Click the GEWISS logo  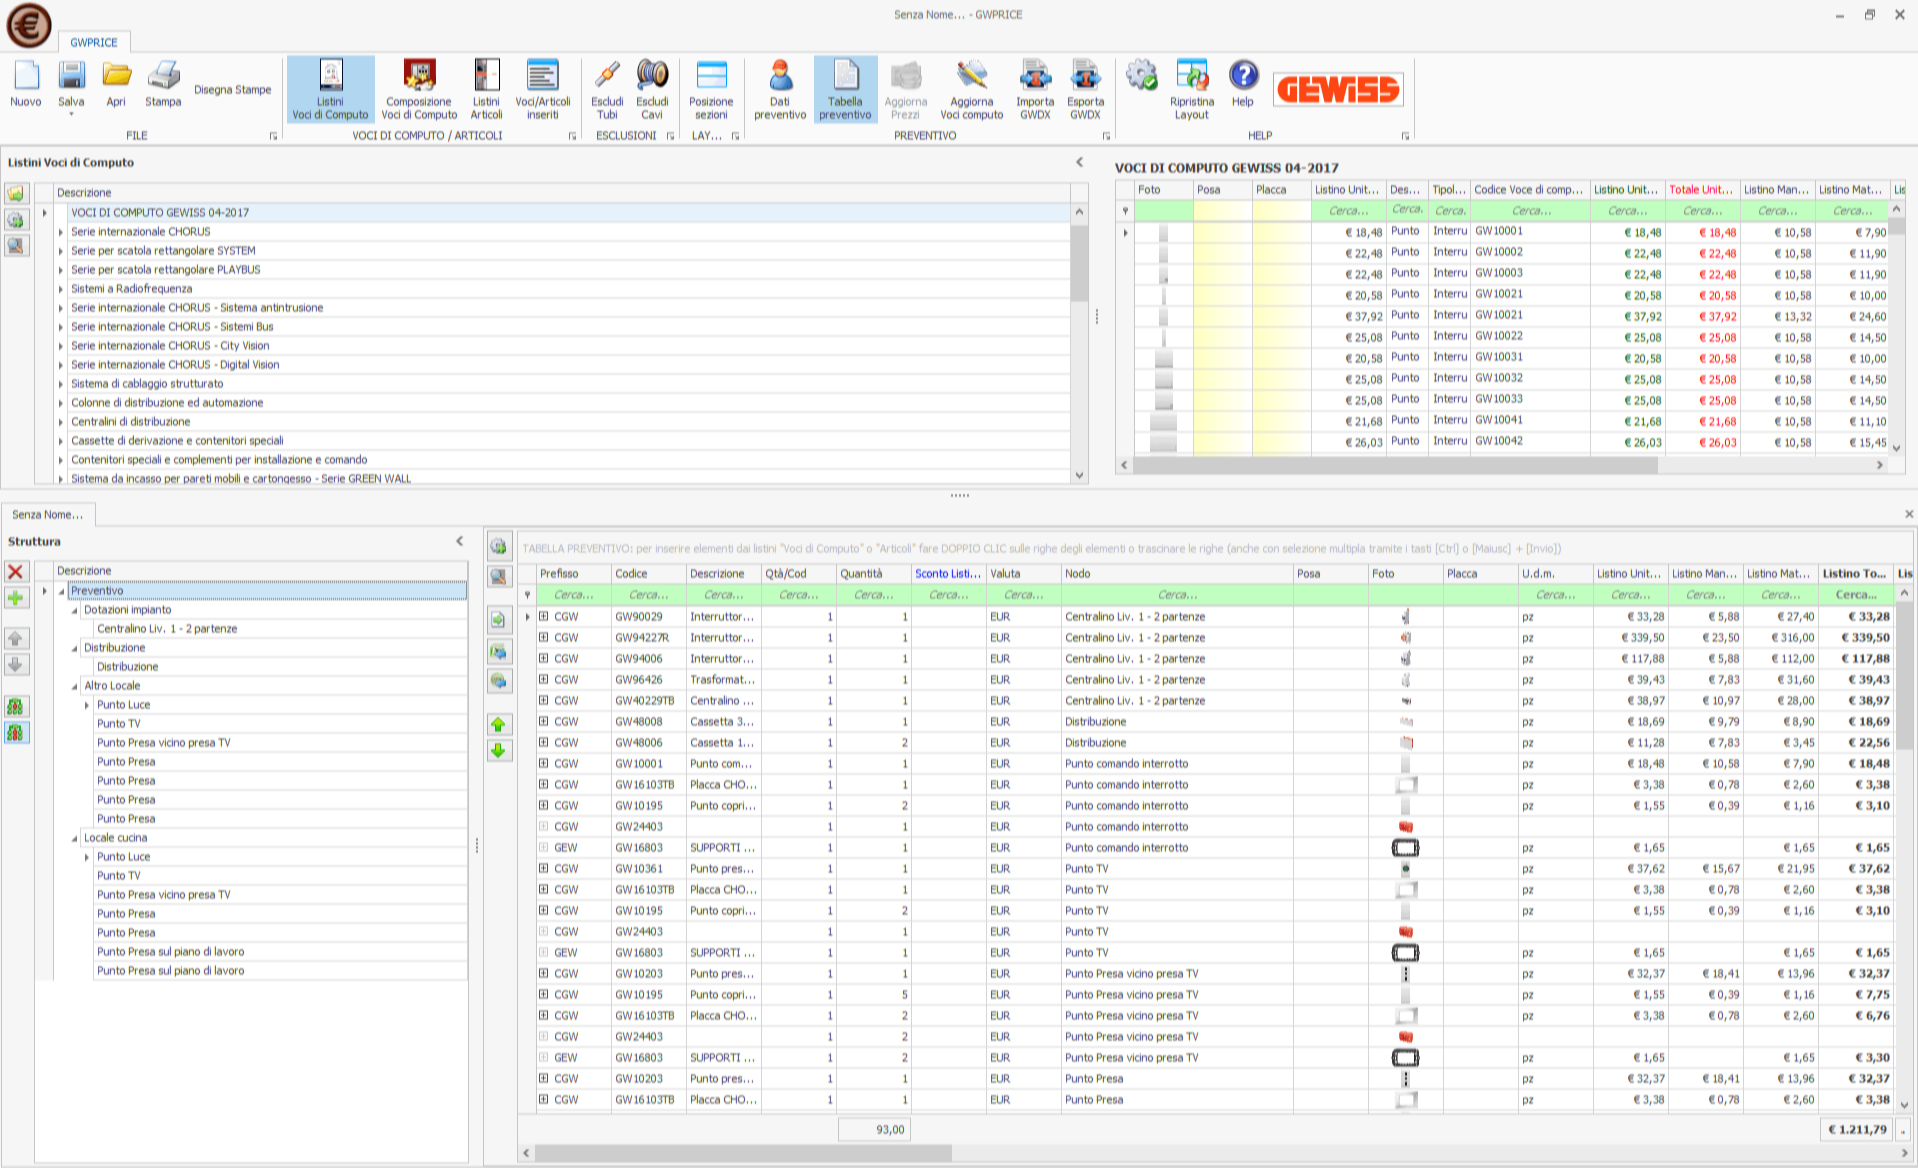click(1338, 90)
